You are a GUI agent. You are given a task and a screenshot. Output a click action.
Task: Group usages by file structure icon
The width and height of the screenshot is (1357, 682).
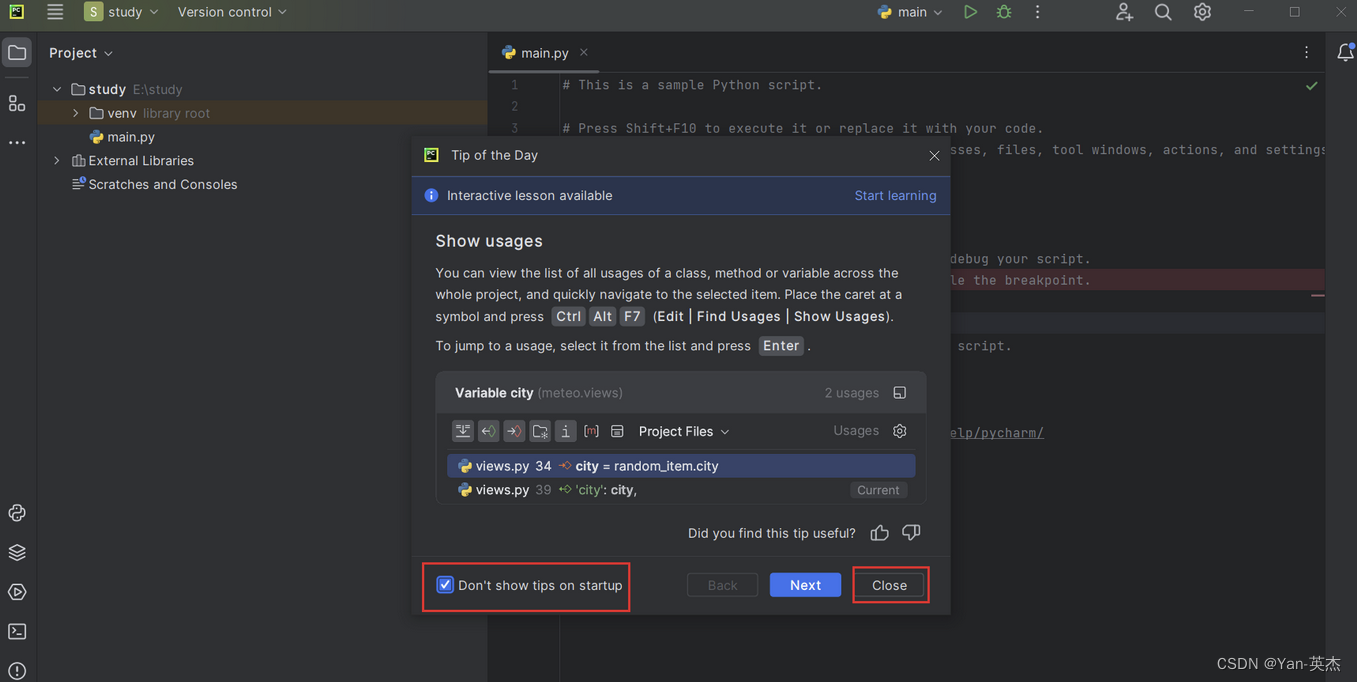tap(539, 430)
